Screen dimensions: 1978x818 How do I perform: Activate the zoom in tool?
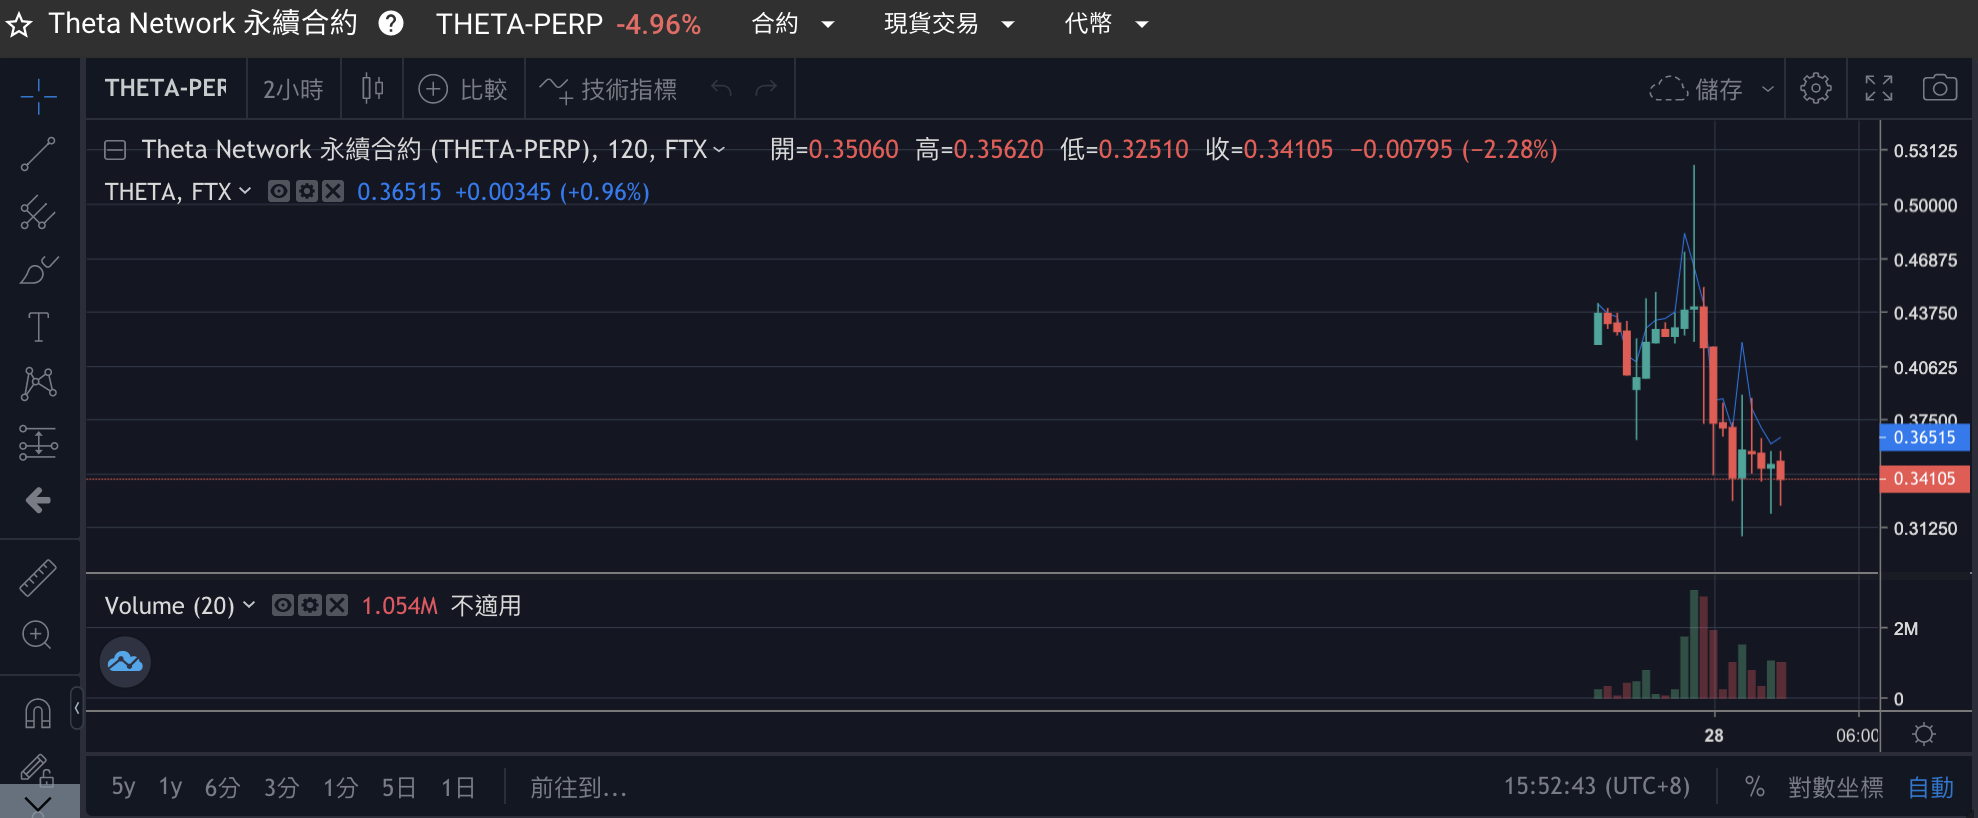38,635
